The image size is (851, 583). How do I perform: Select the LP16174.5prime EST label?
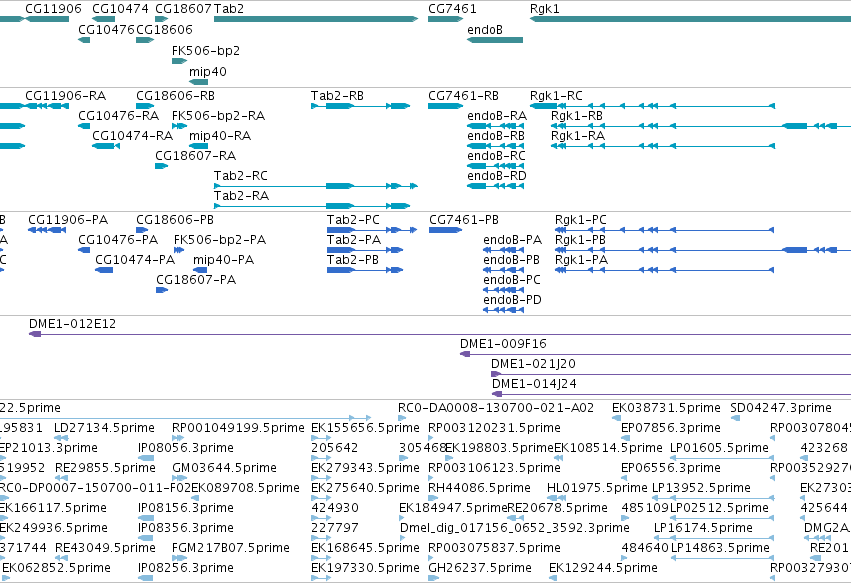coord(703,528)
